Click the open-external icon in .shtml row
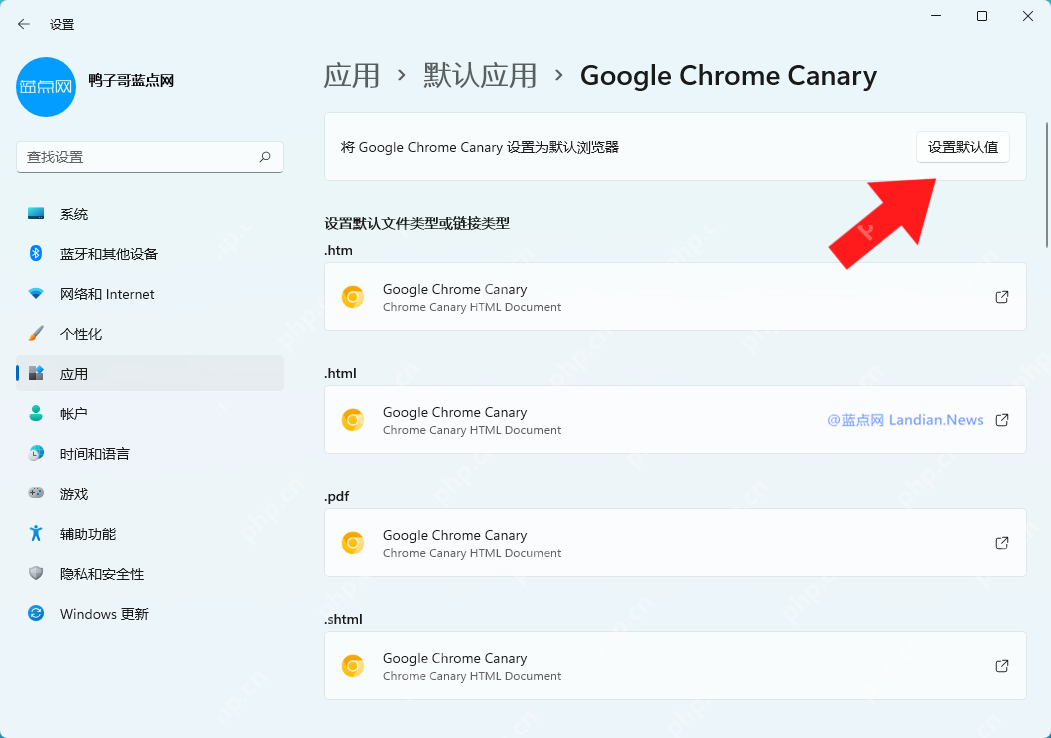The image size is (1051, 738). (x=1001, y=666)
